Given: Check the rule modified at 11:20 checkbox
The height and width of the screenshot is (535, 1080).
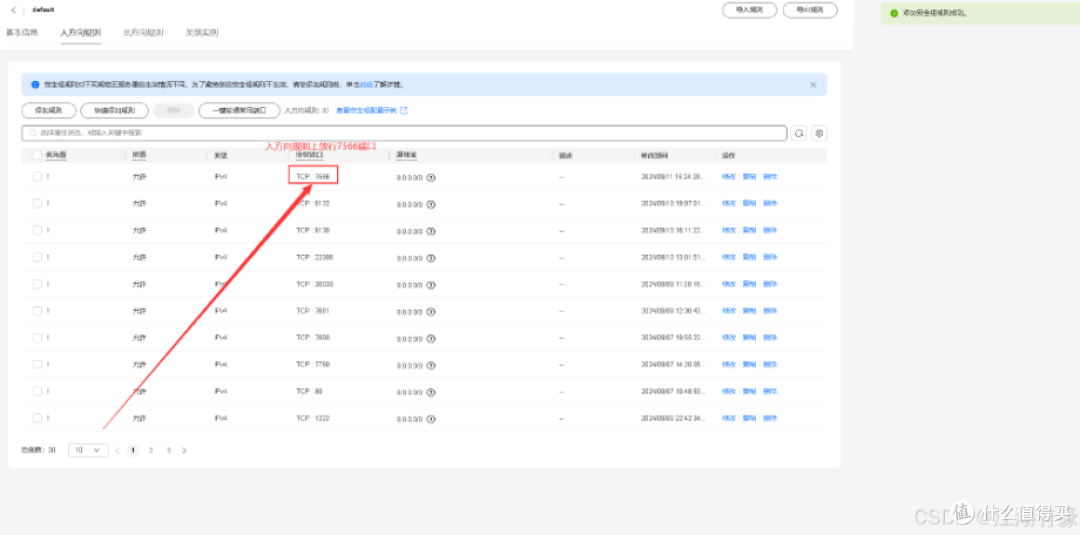Looking at the screenshot, I should tap(37, 284).
